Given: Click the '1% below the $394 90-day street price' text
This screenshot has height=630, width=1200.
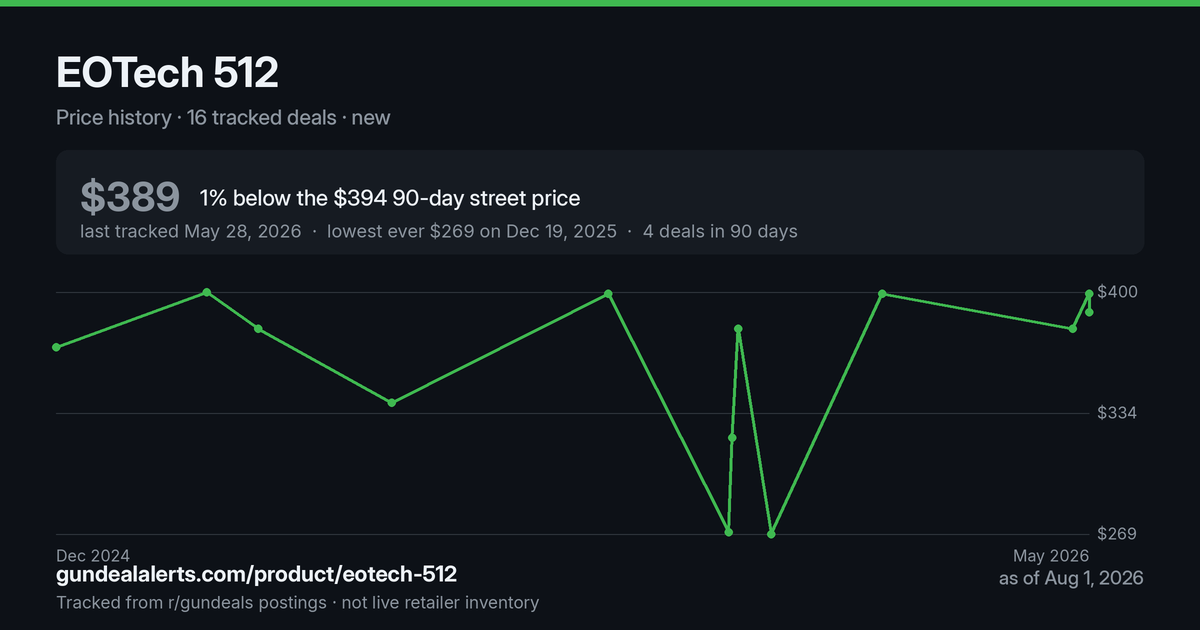Looking at the screenshot, I should [390, 198].
